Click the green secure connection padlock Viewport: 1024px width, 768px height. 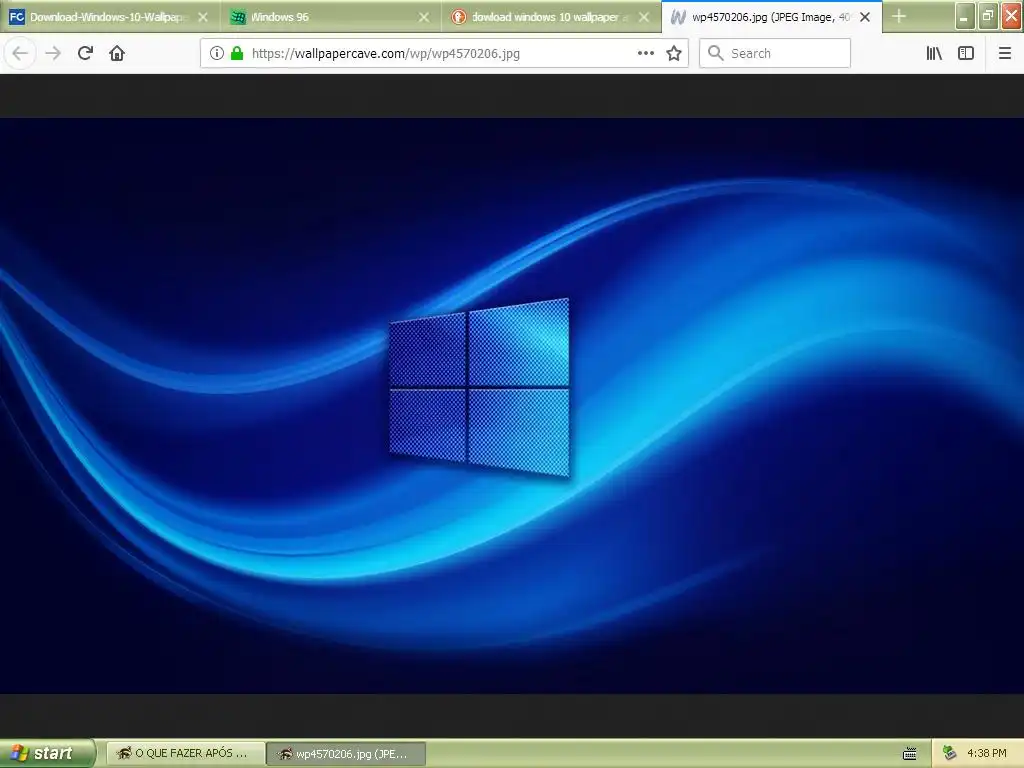point(237,54)
